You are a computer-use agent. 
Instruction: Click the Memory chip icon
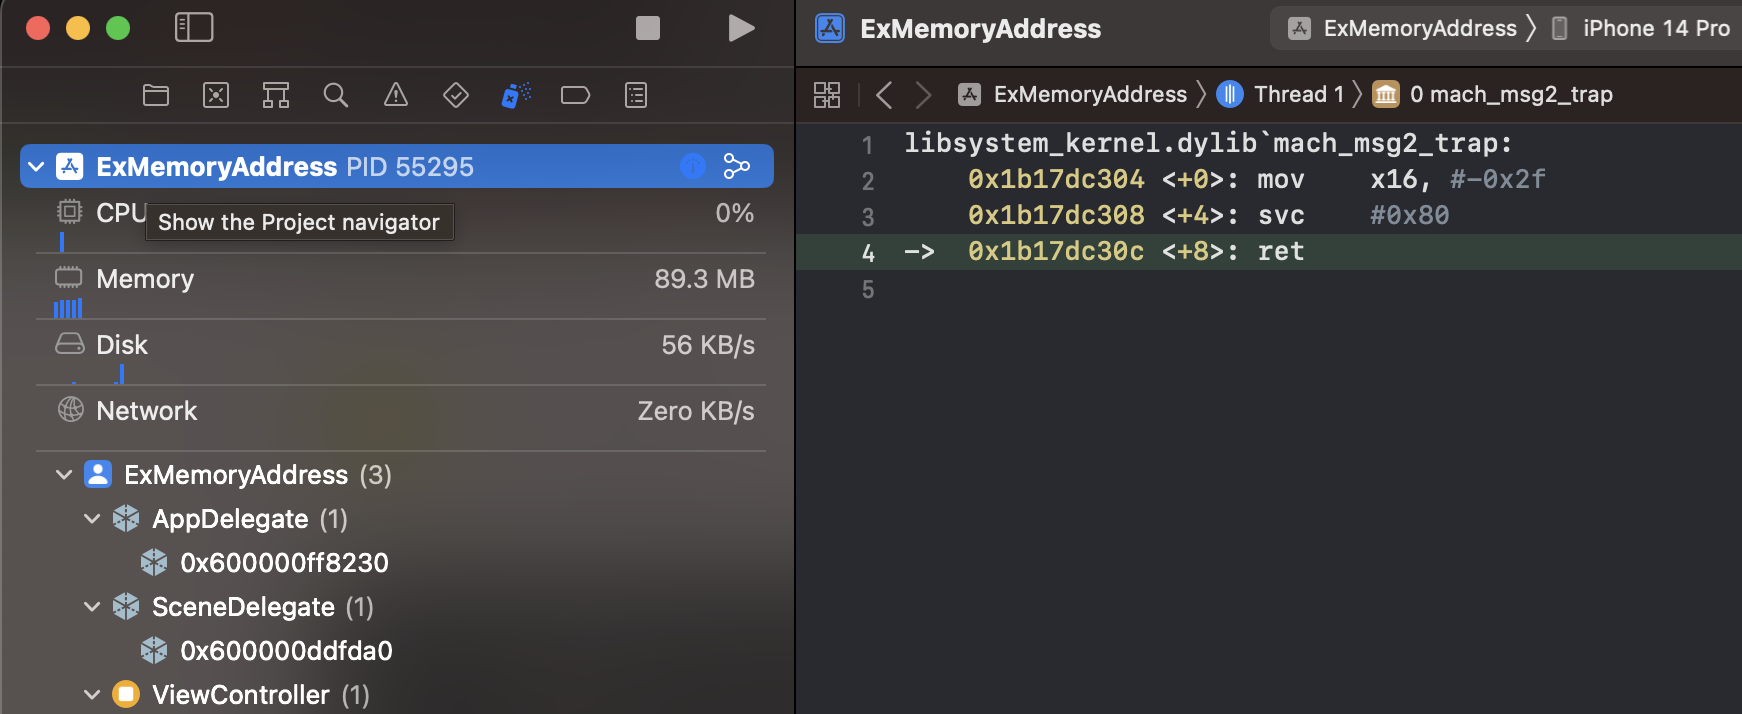click(x=69, y=277)
